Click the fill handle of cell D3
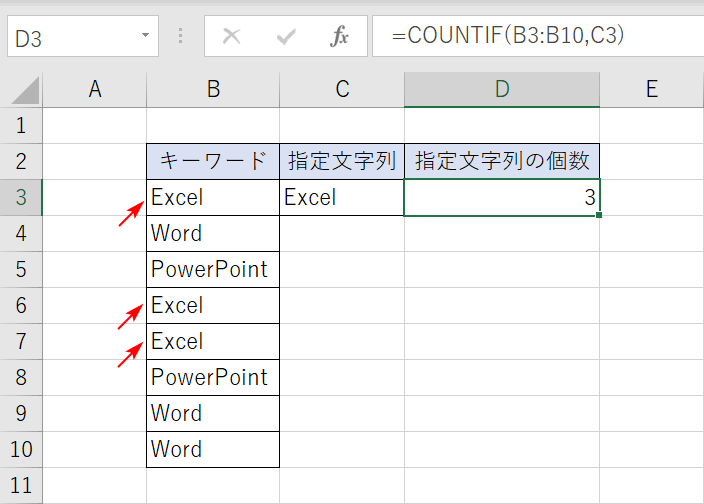The height and width of the screenshot is (504, 704). (x=599, y=215)
